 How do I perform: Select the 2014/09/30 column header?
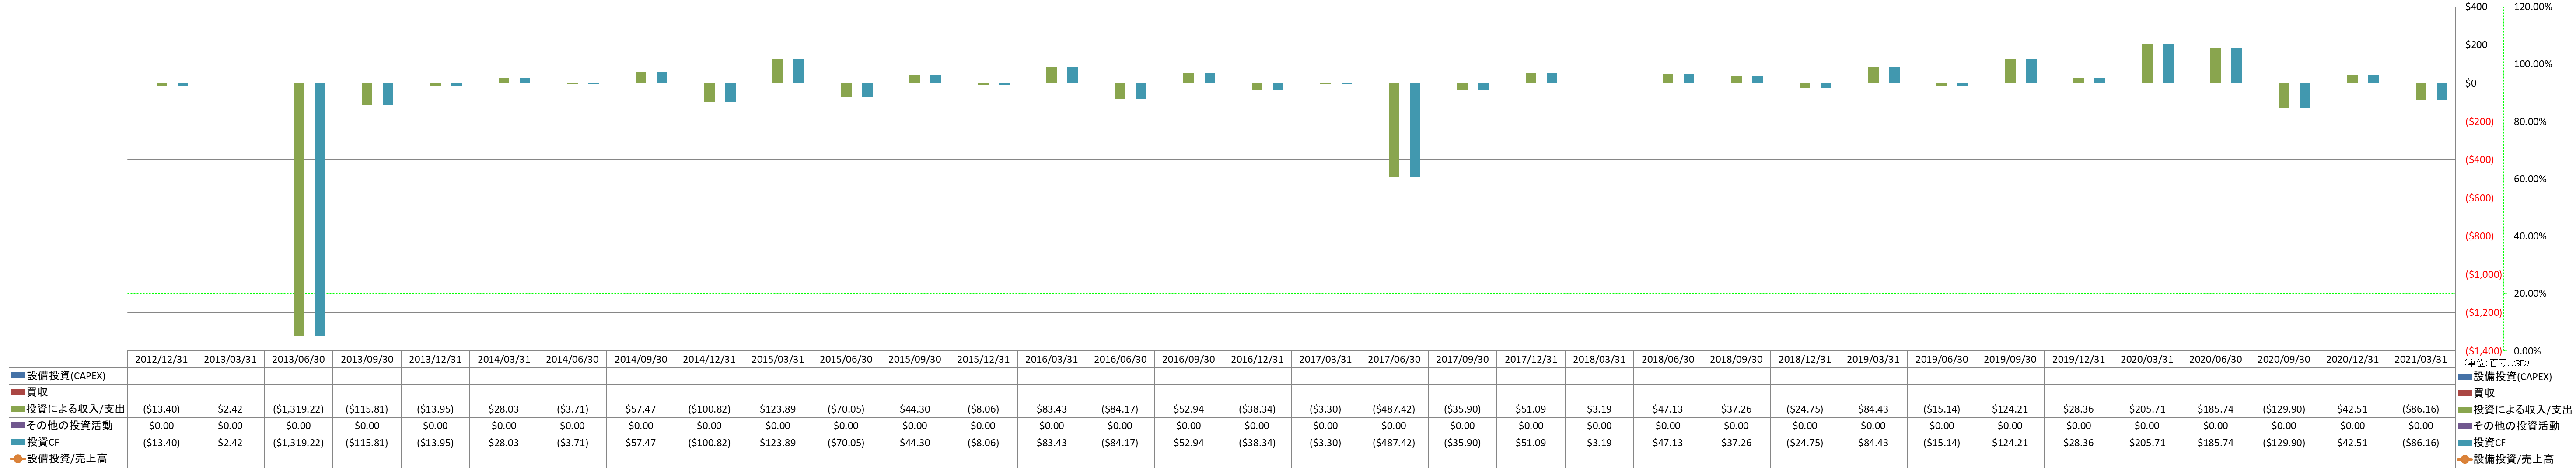pos(641,359)
